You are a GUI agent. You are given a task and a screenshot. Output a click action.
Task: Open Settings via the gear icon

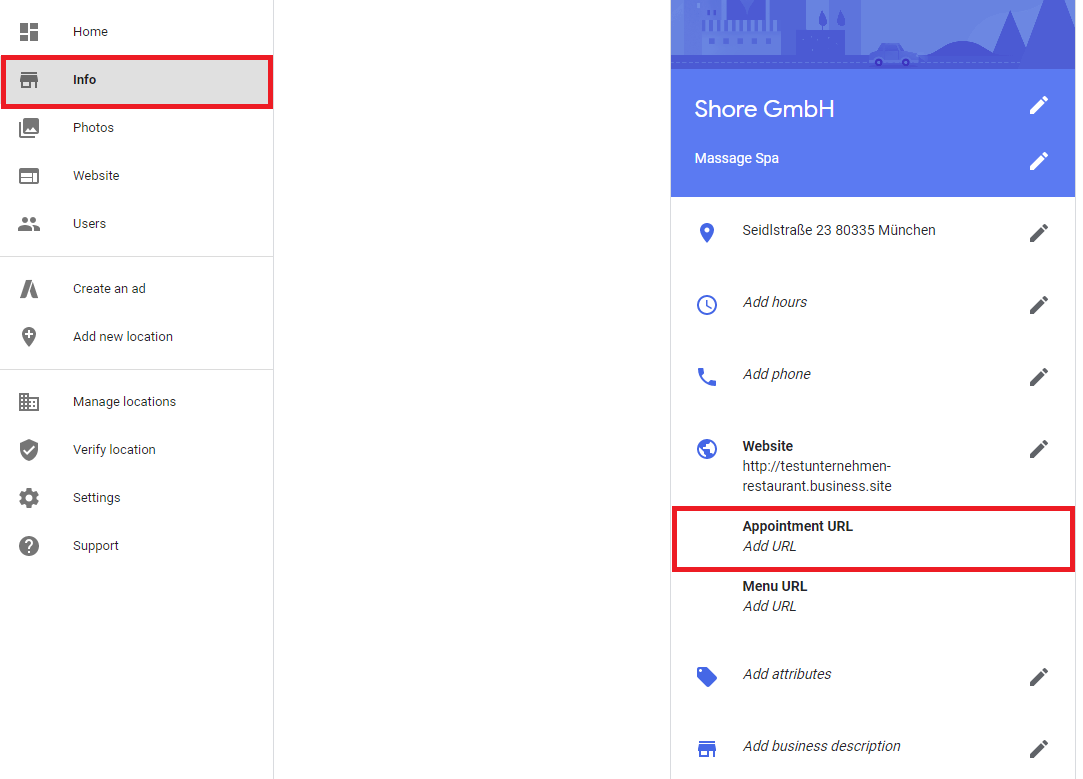click(x=29, y=498)
